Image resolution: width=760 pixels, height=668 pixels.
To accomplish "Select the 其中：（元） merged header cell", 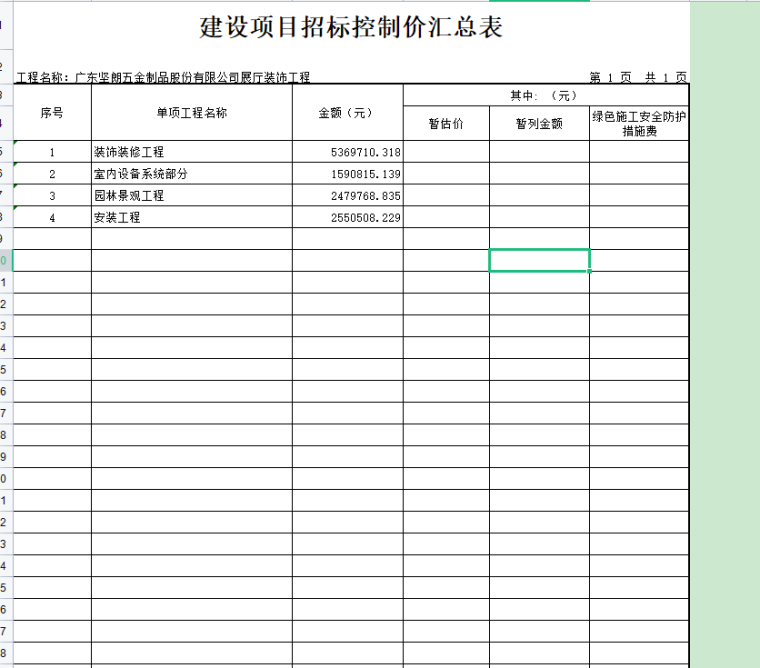I will 545,95.
